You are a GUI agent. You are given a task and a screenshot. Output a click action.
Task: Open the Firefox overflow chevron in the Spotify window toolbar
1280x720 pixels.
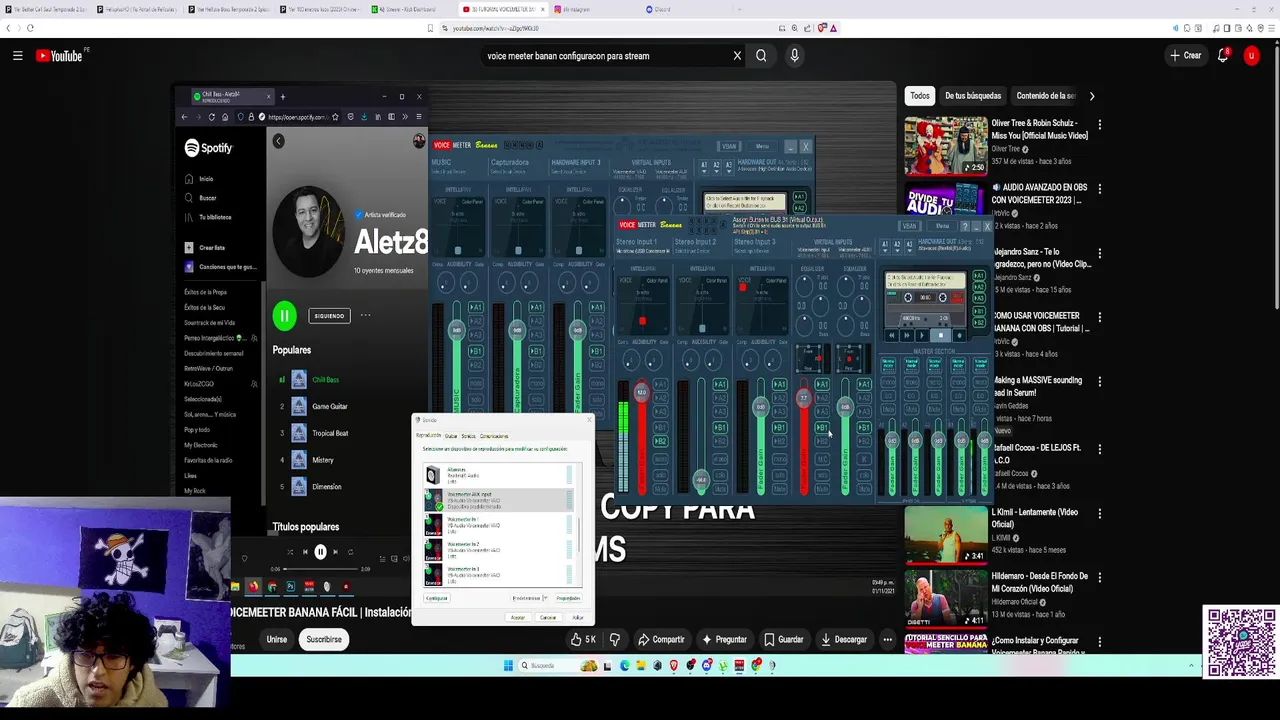click(405, 117)
